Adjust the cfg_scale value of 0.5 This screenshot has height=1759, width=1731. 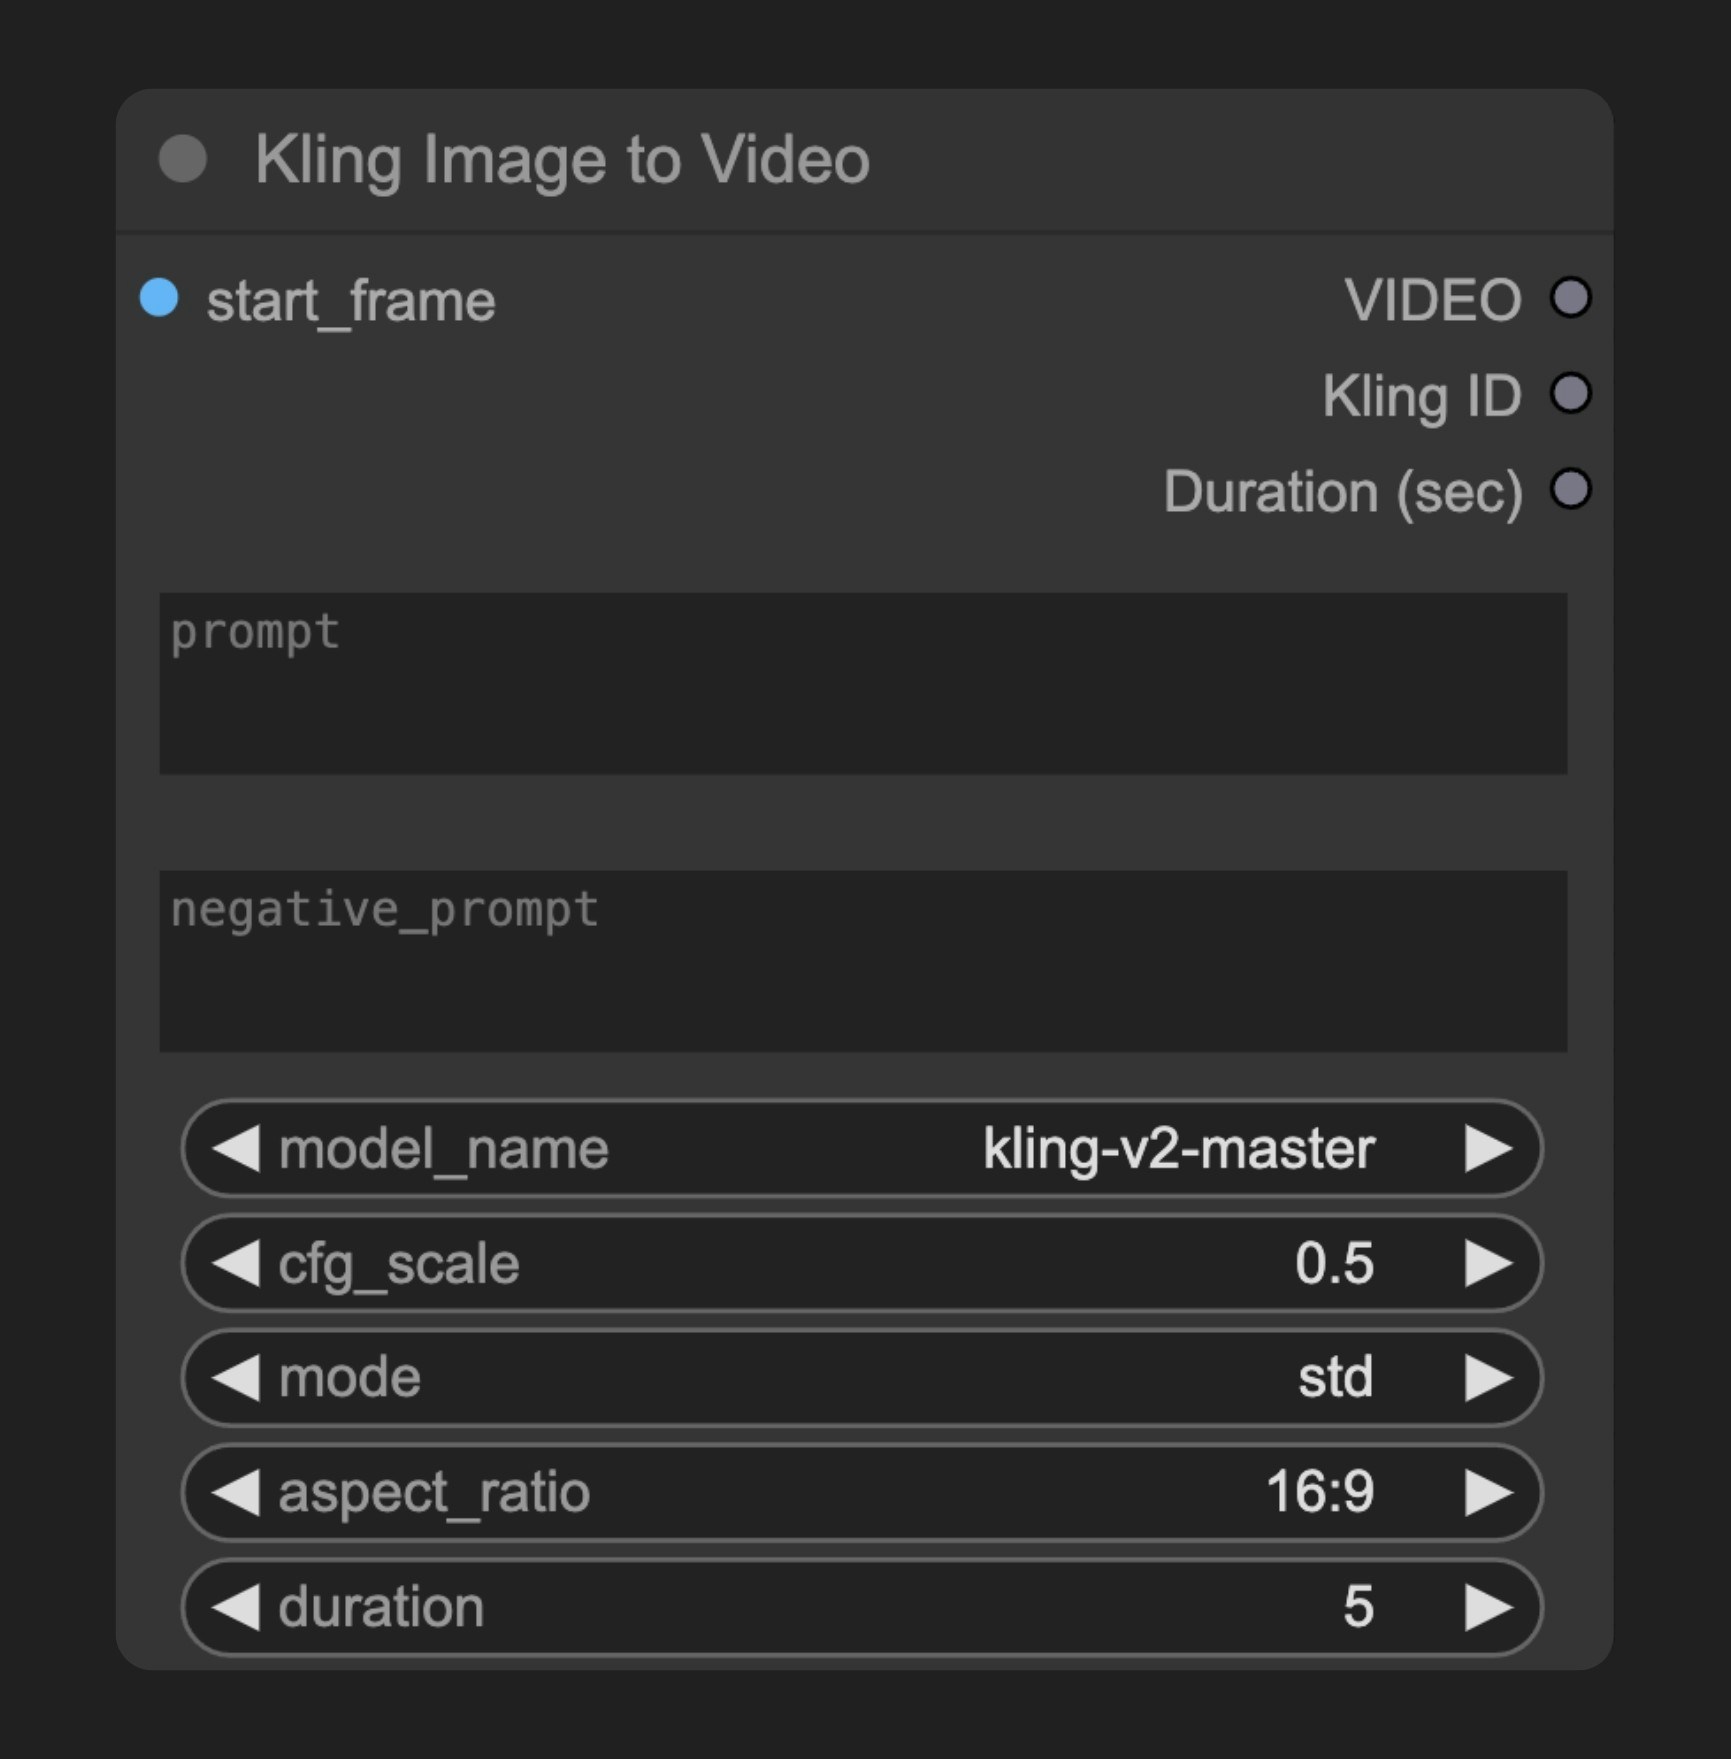(x=1340, y=1262)
